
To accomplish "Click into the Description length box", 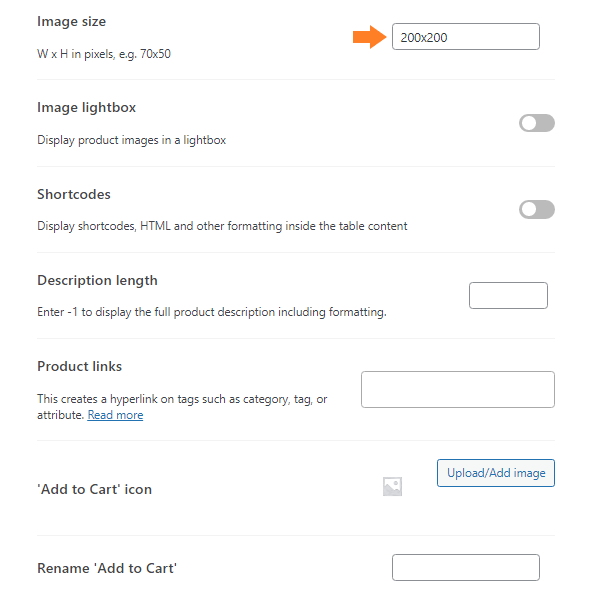I will [x=508, y=296].
